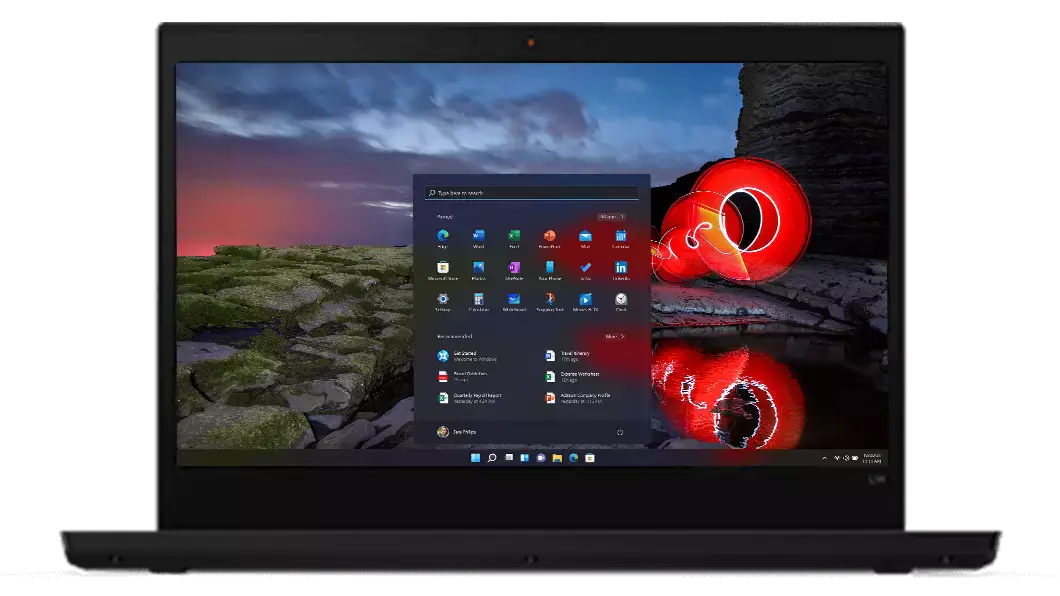
Task: Expand the All apps list
Action: [x=611, y=216]
